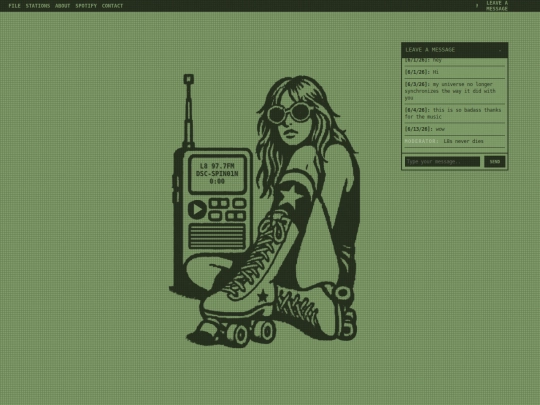Select message 'this is so badass thanks'
The image size is (540, 405).
point(455,113)
